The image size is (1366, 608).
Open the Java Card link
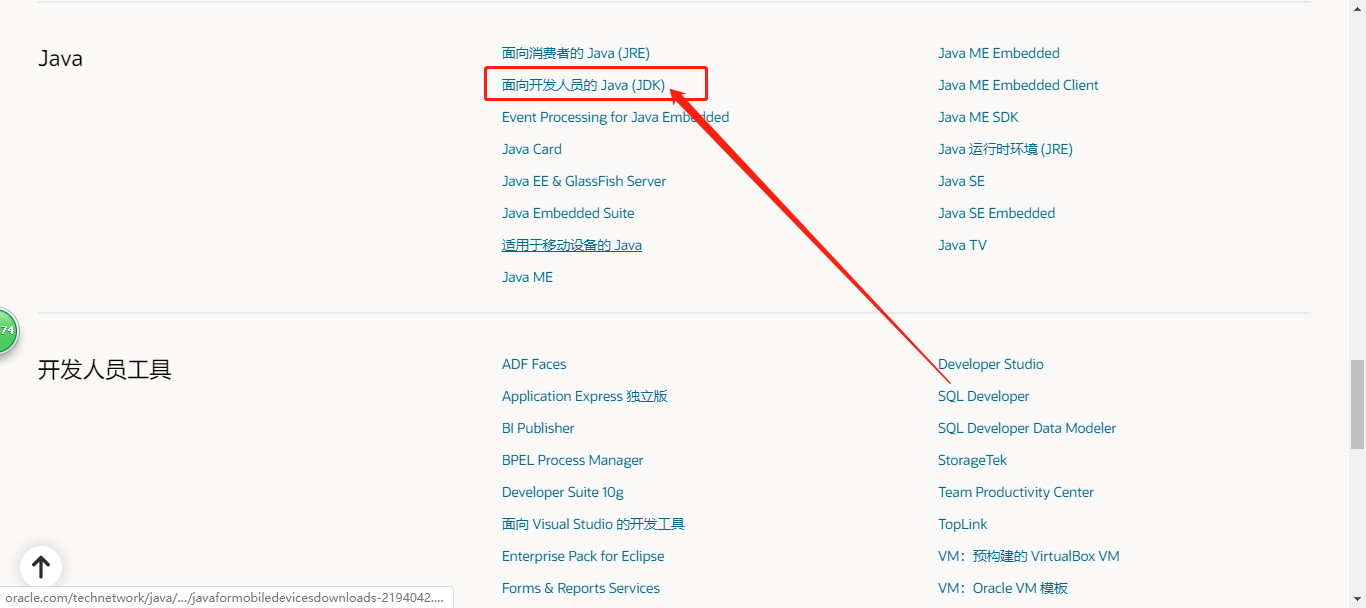click(532, 149)
